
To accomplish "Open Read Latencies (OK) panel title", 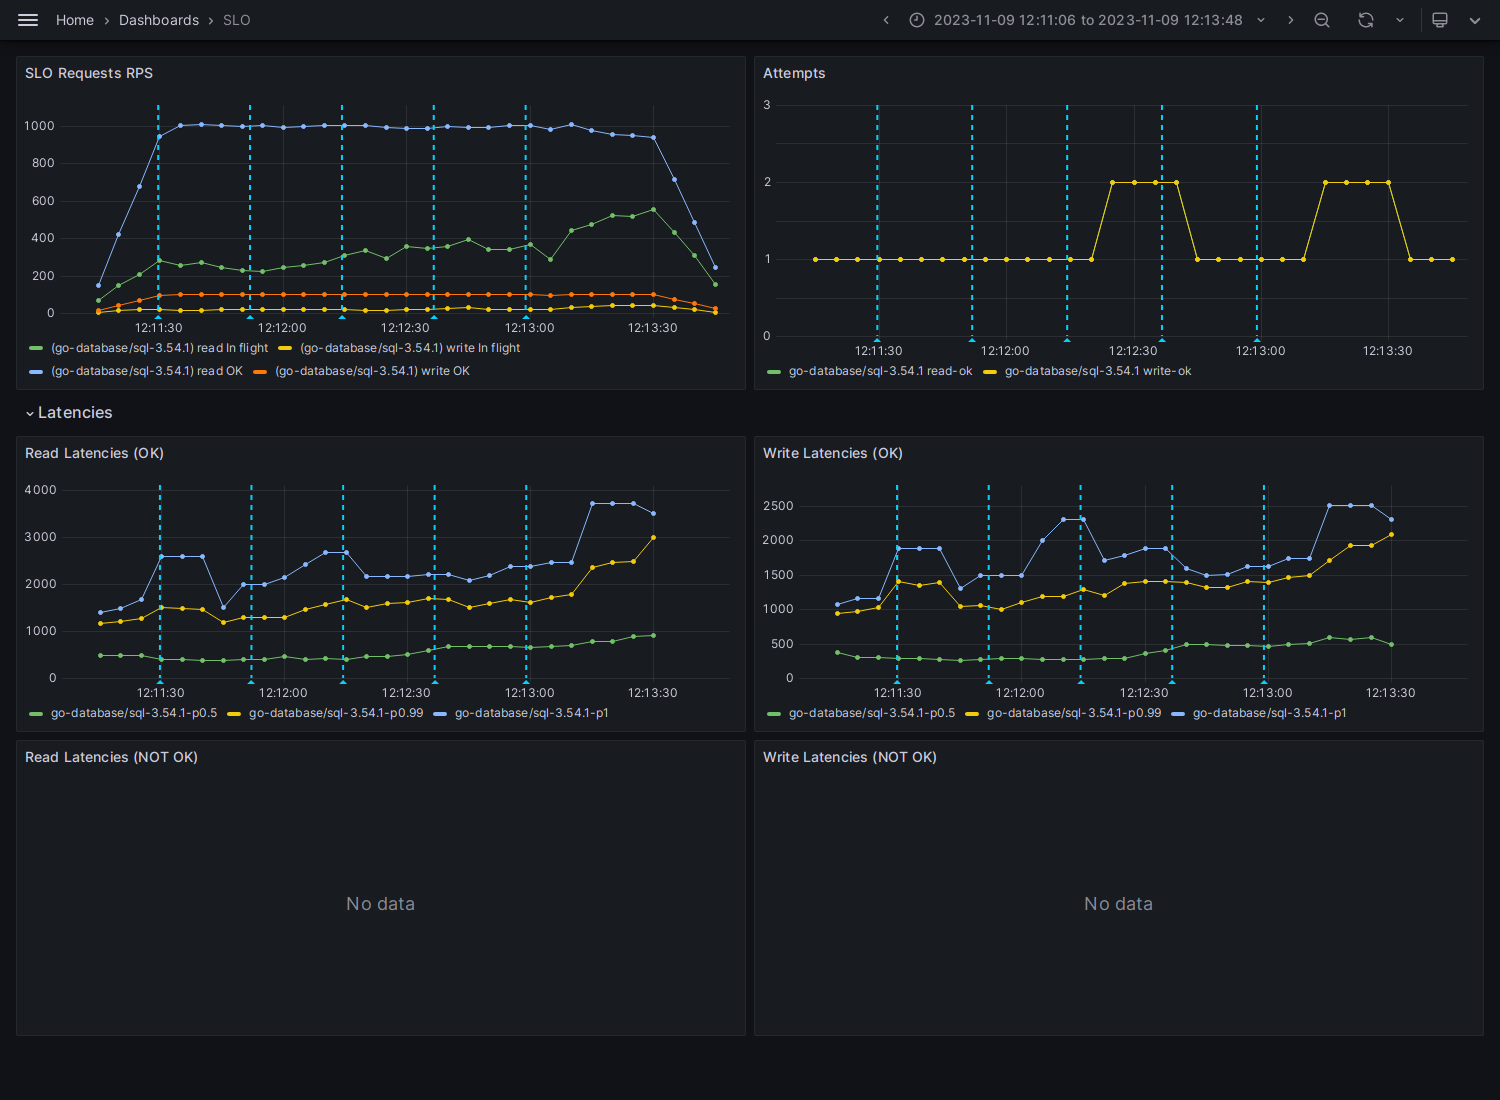I will [94, 453].
